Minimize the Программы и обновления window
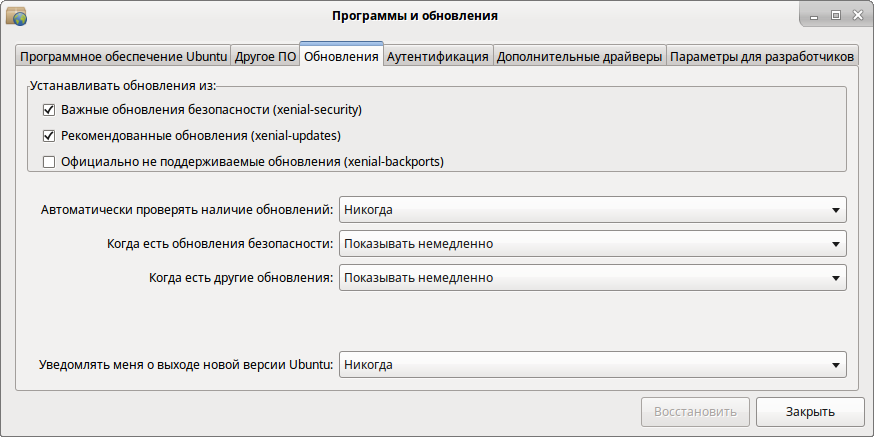Viewport: 874px width, 437px height. click(814, 16)
